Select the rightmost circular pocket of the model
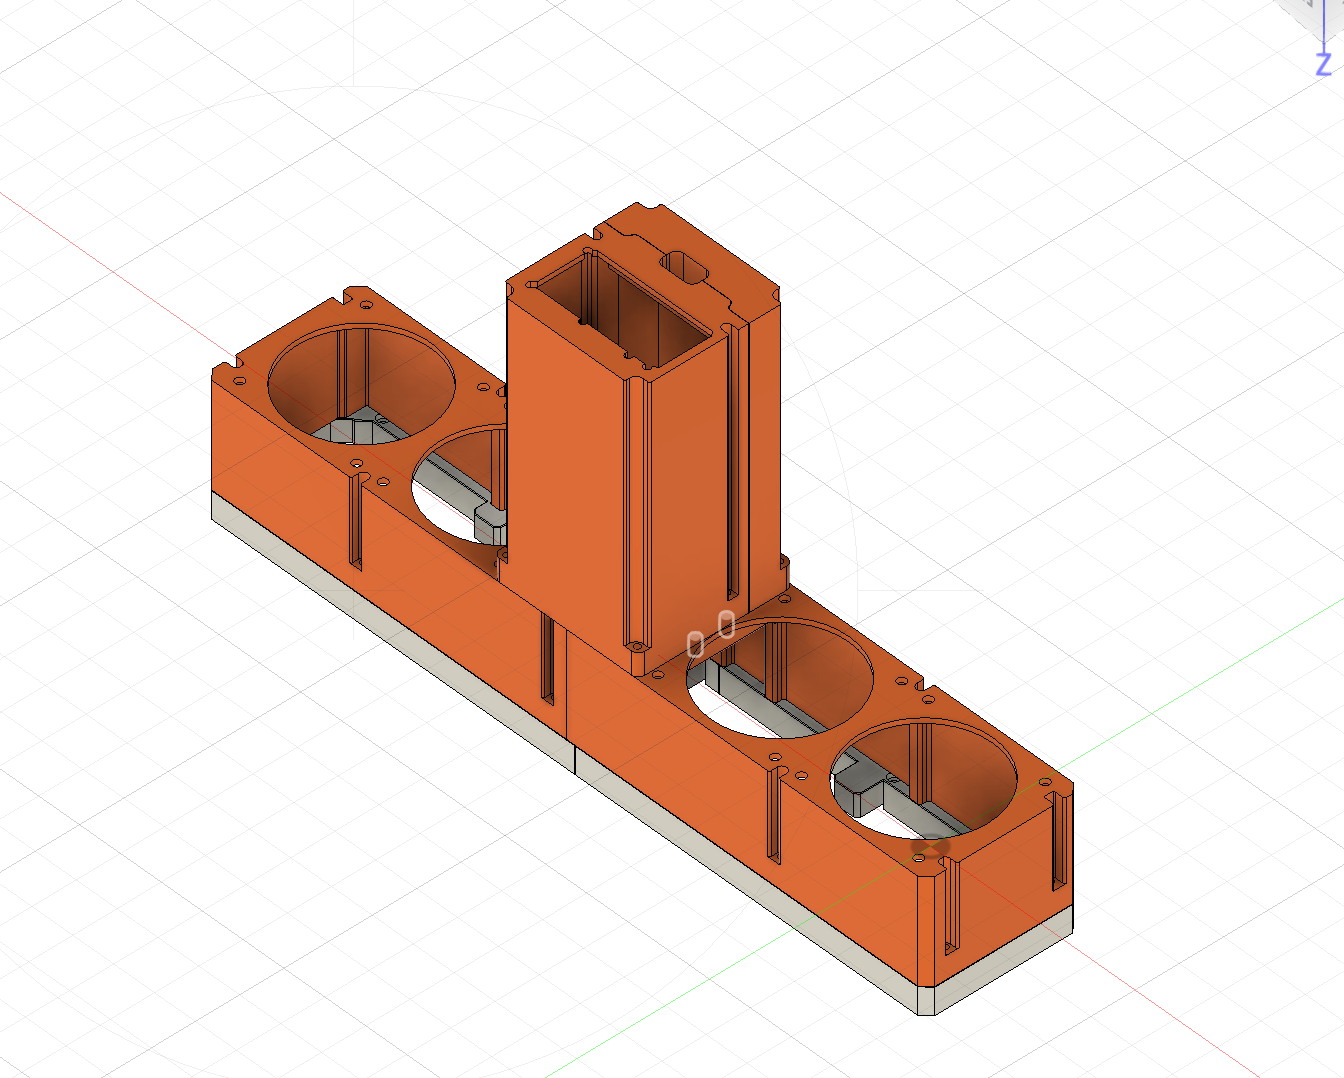 [924, 778]
